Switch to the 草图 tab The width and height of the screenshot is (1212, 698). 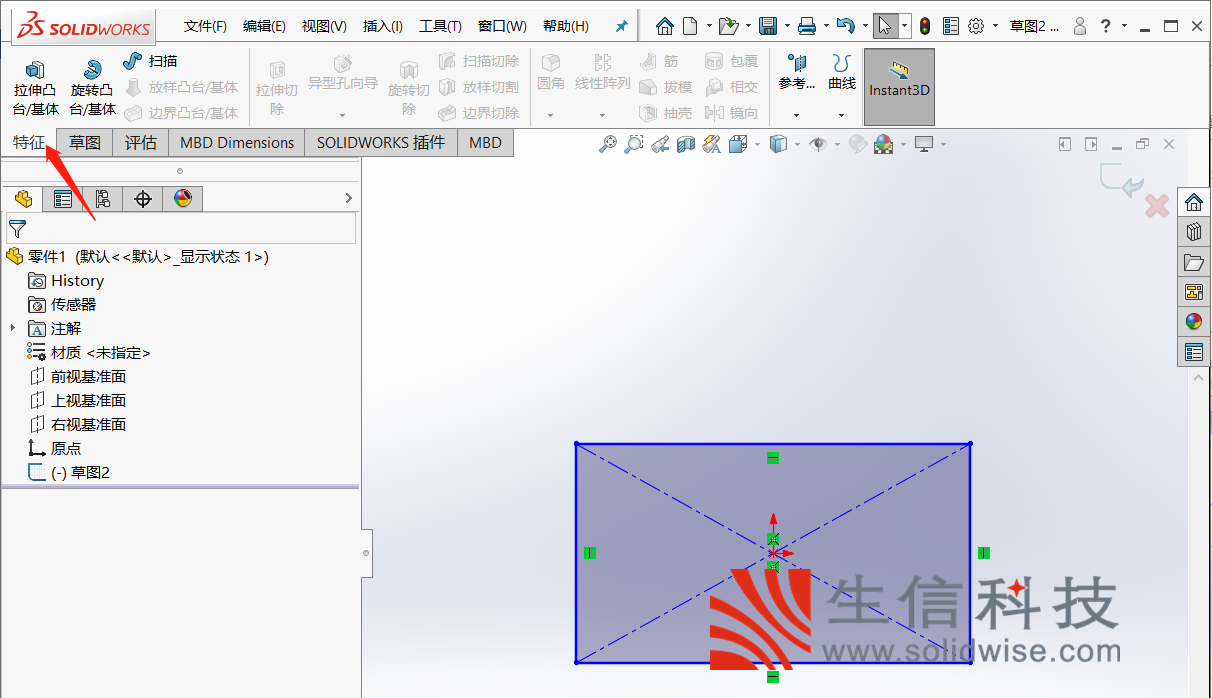pyautogui.click(x=85, y=142)
